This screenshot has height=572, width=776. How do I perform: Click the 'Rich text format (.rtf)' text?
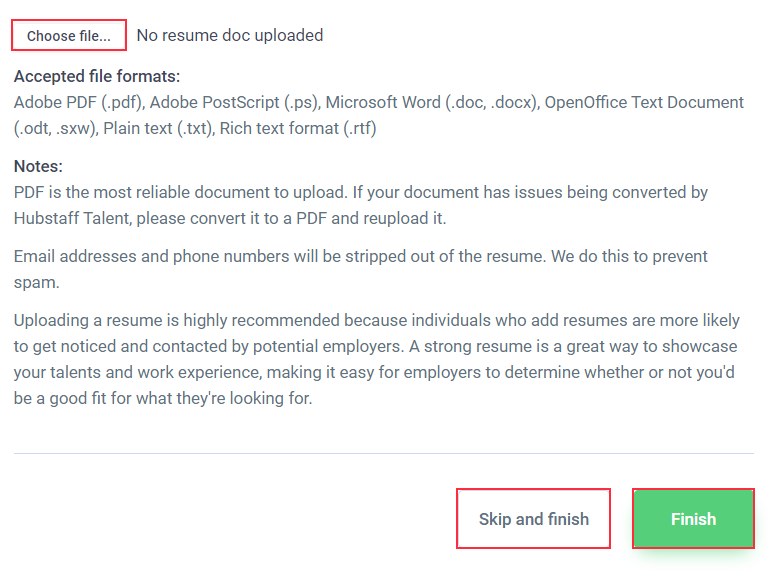298,129
